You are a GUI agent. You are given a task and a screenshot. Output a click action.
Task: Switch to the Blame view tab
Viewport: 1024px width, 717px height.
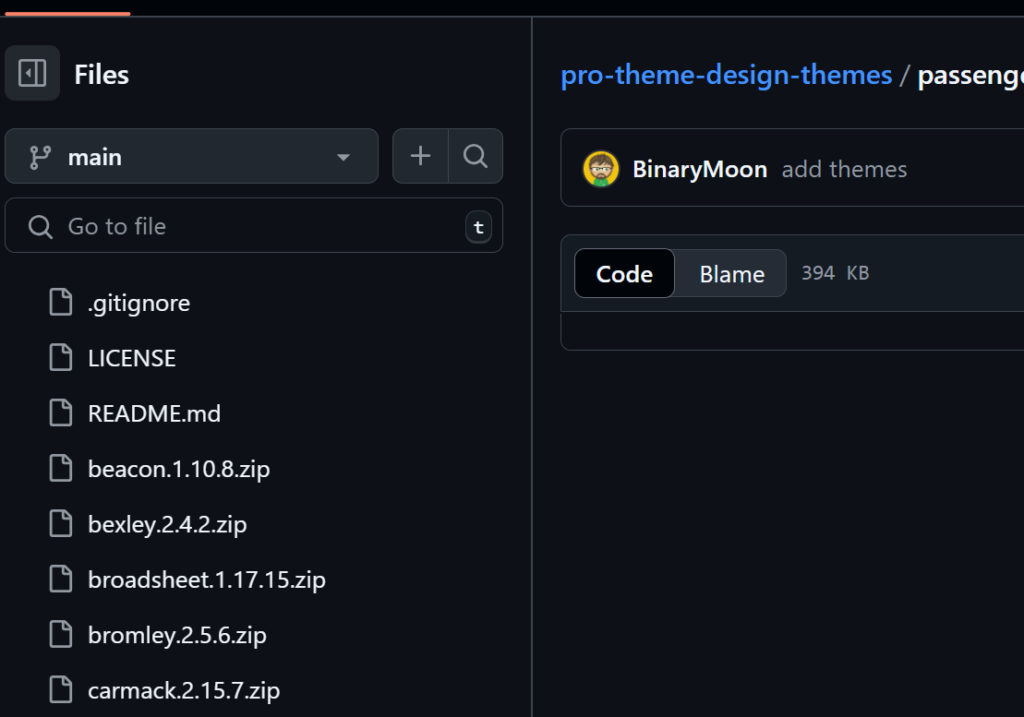tap(731, 274)
